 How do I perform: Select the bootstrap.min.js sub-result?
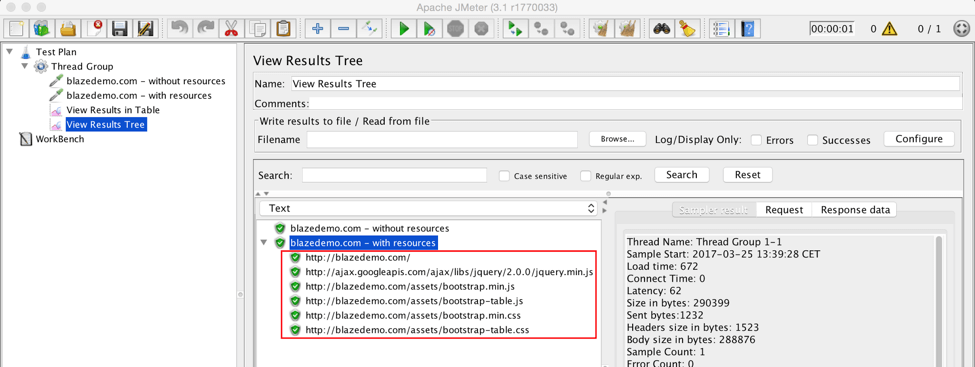tap(410, 286)
